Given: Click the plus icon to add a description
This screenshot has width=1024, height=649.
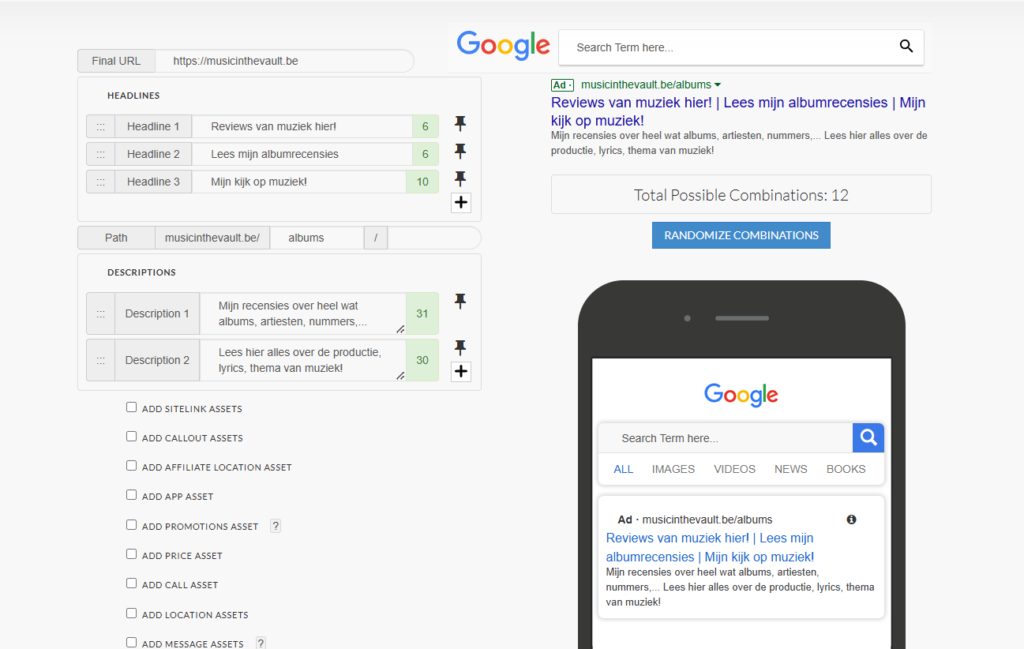Looking at the screenshot, I should (461, 372).
